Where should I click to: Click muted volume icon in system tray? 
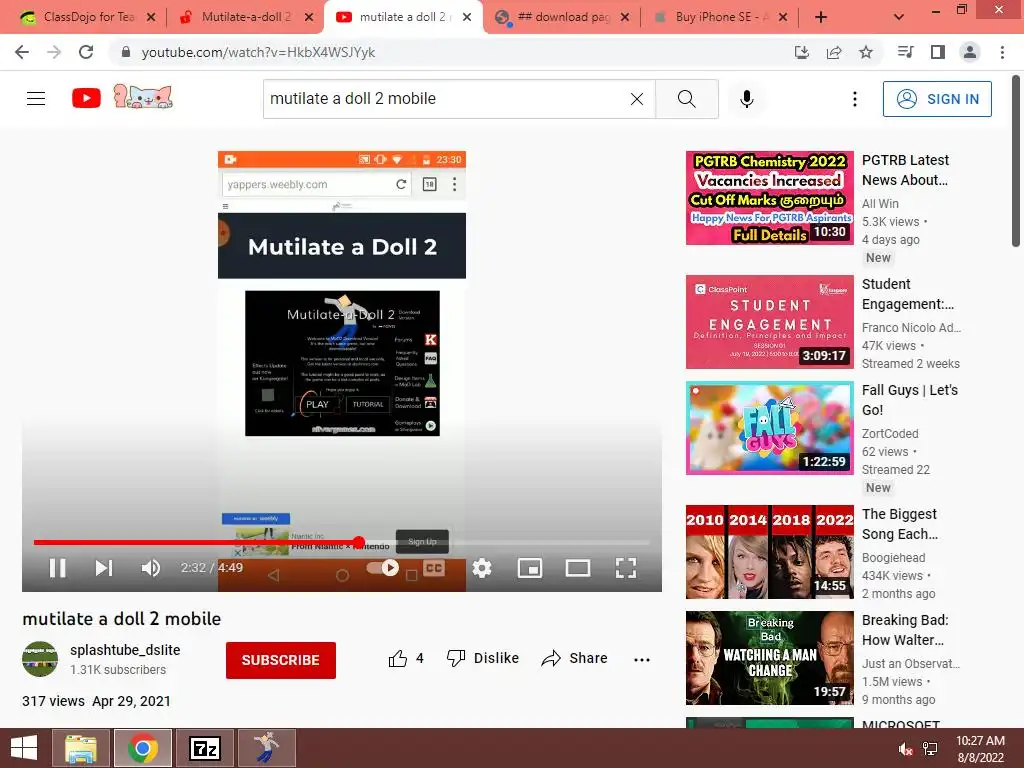point(906,750)
